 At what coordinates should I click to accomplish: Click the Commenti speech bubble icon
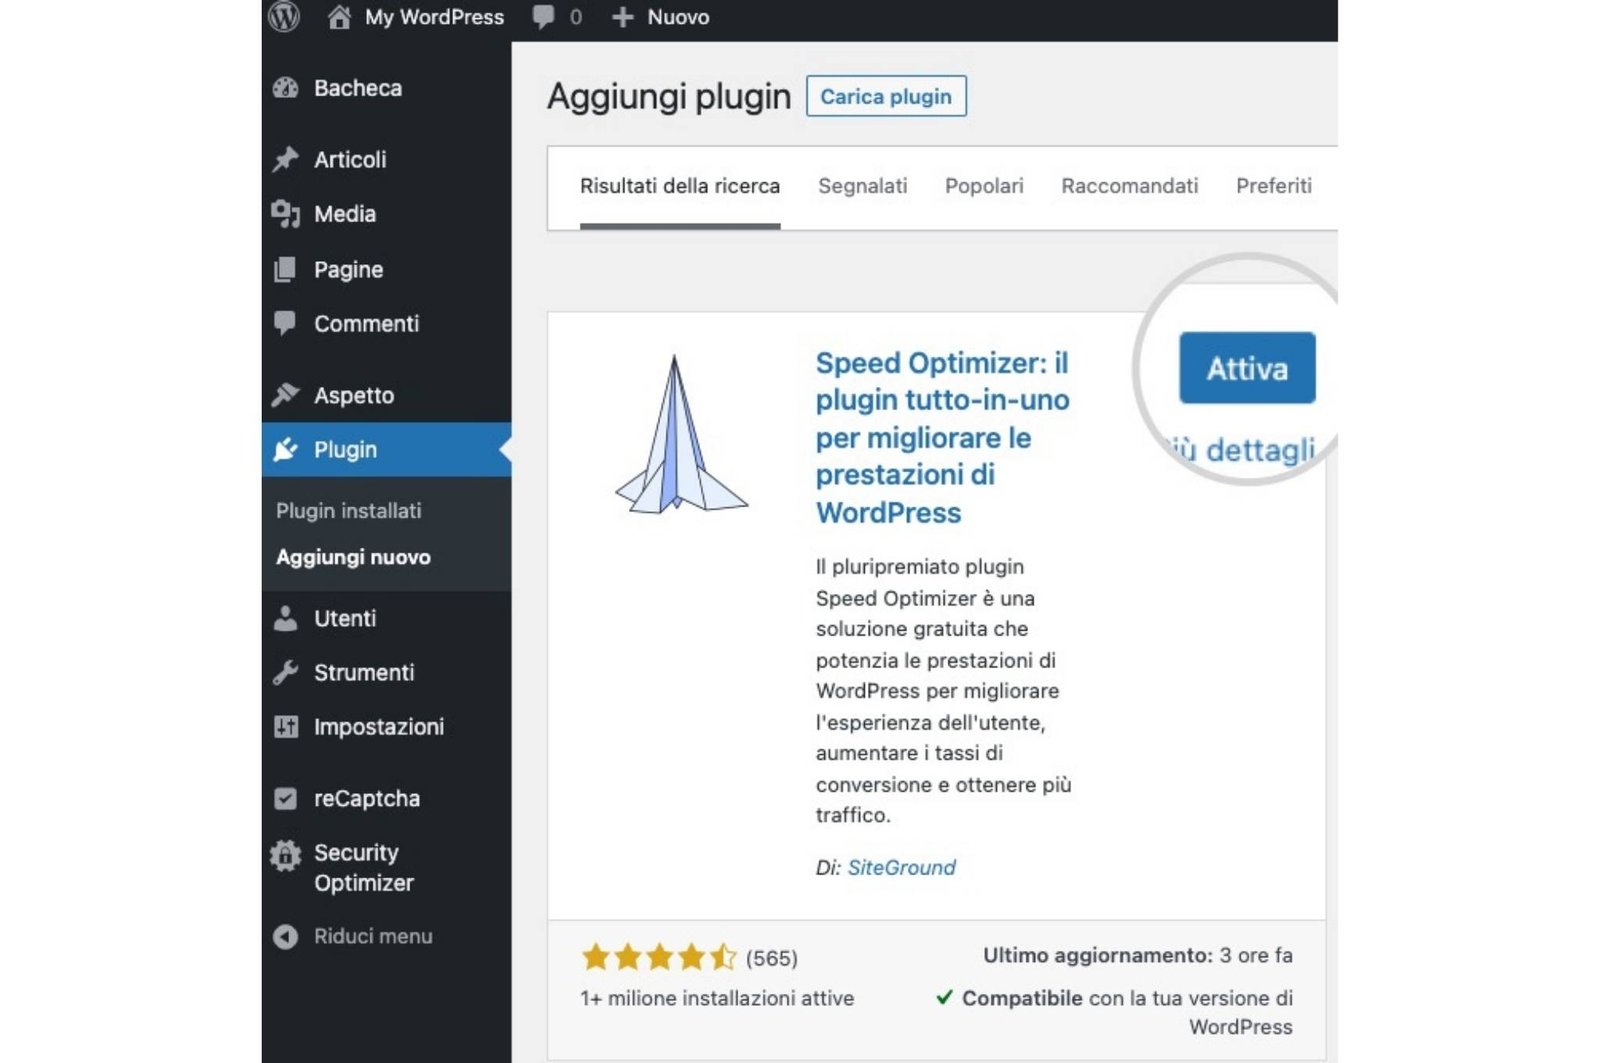[286, 324]
